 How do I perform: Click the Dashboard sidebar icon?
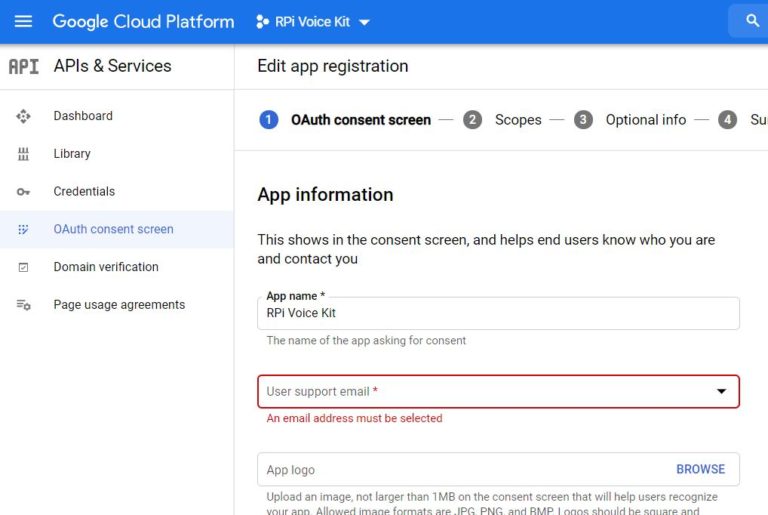tap(23, 116)
